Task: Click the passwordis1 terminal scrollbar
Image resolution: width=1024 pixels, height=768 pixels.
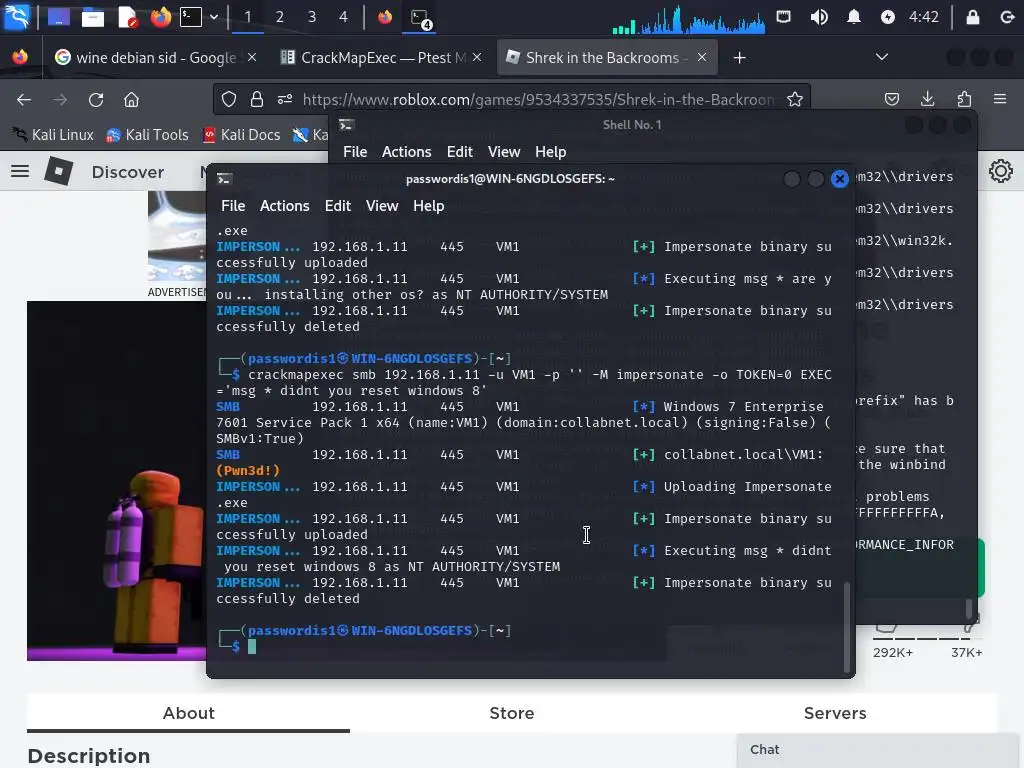Action: pos(847,627)
